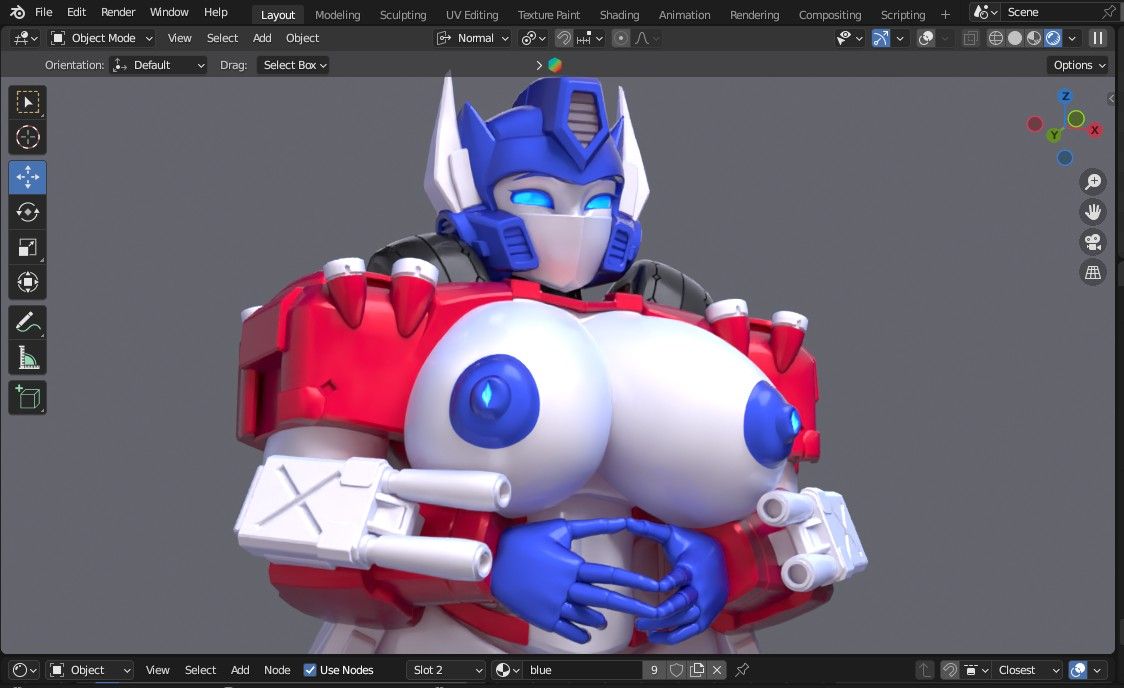Switch to material preview shading
The height and width of the screenshot is (688, 1124).
(1034, 38)
